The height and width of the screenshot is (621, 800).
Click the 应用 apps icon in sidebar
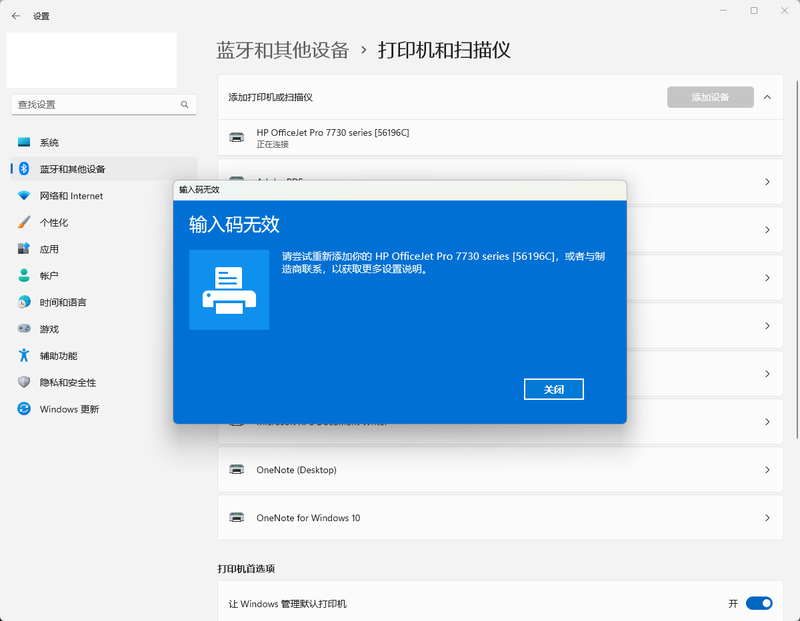tap(24, 249)
